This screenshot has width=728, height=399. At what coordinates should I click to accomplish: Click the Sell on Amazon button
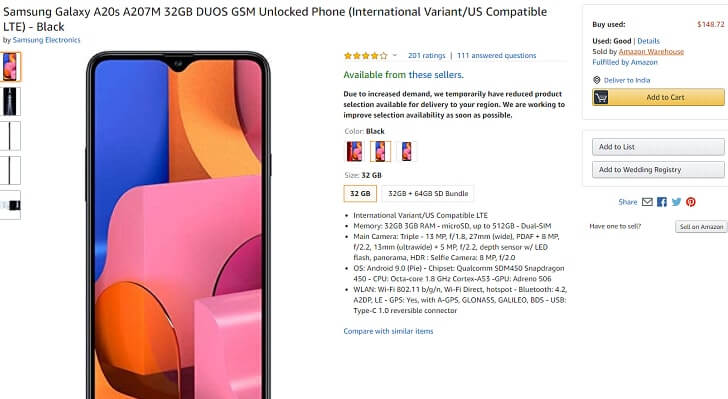701,227
